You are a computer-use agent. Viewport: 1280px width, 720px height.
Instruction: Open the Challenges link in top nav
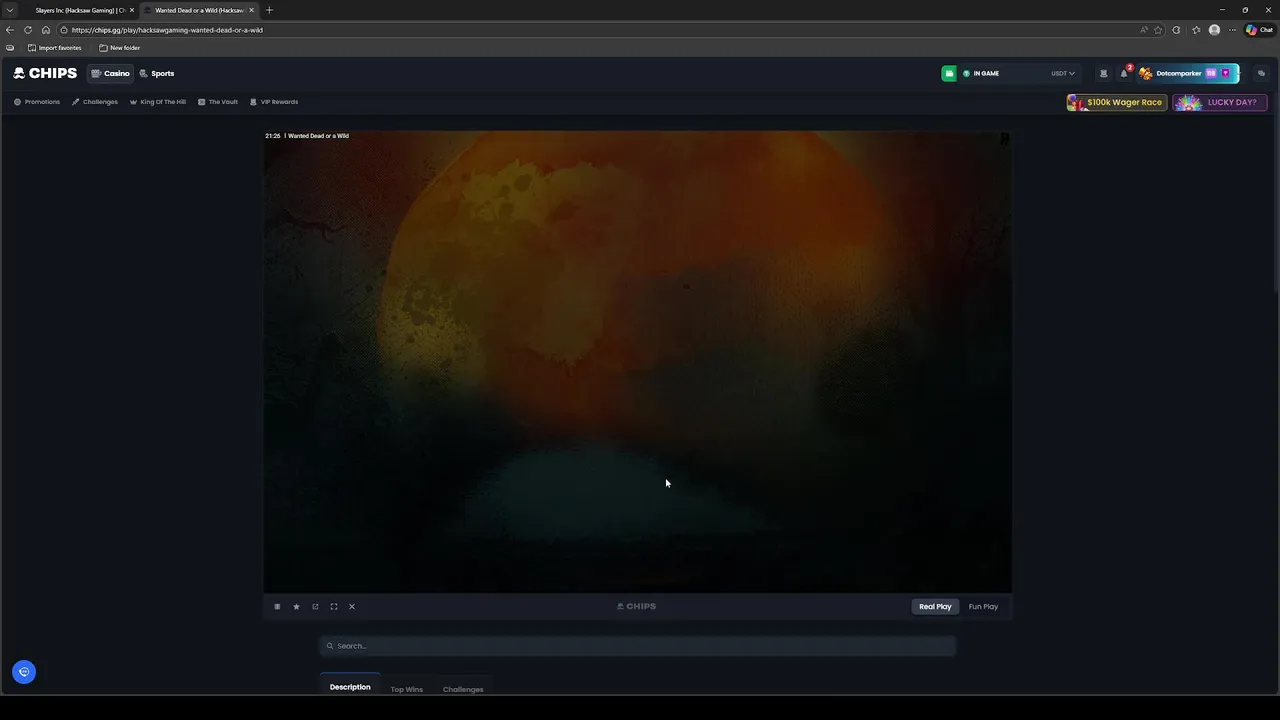[95, 102]
